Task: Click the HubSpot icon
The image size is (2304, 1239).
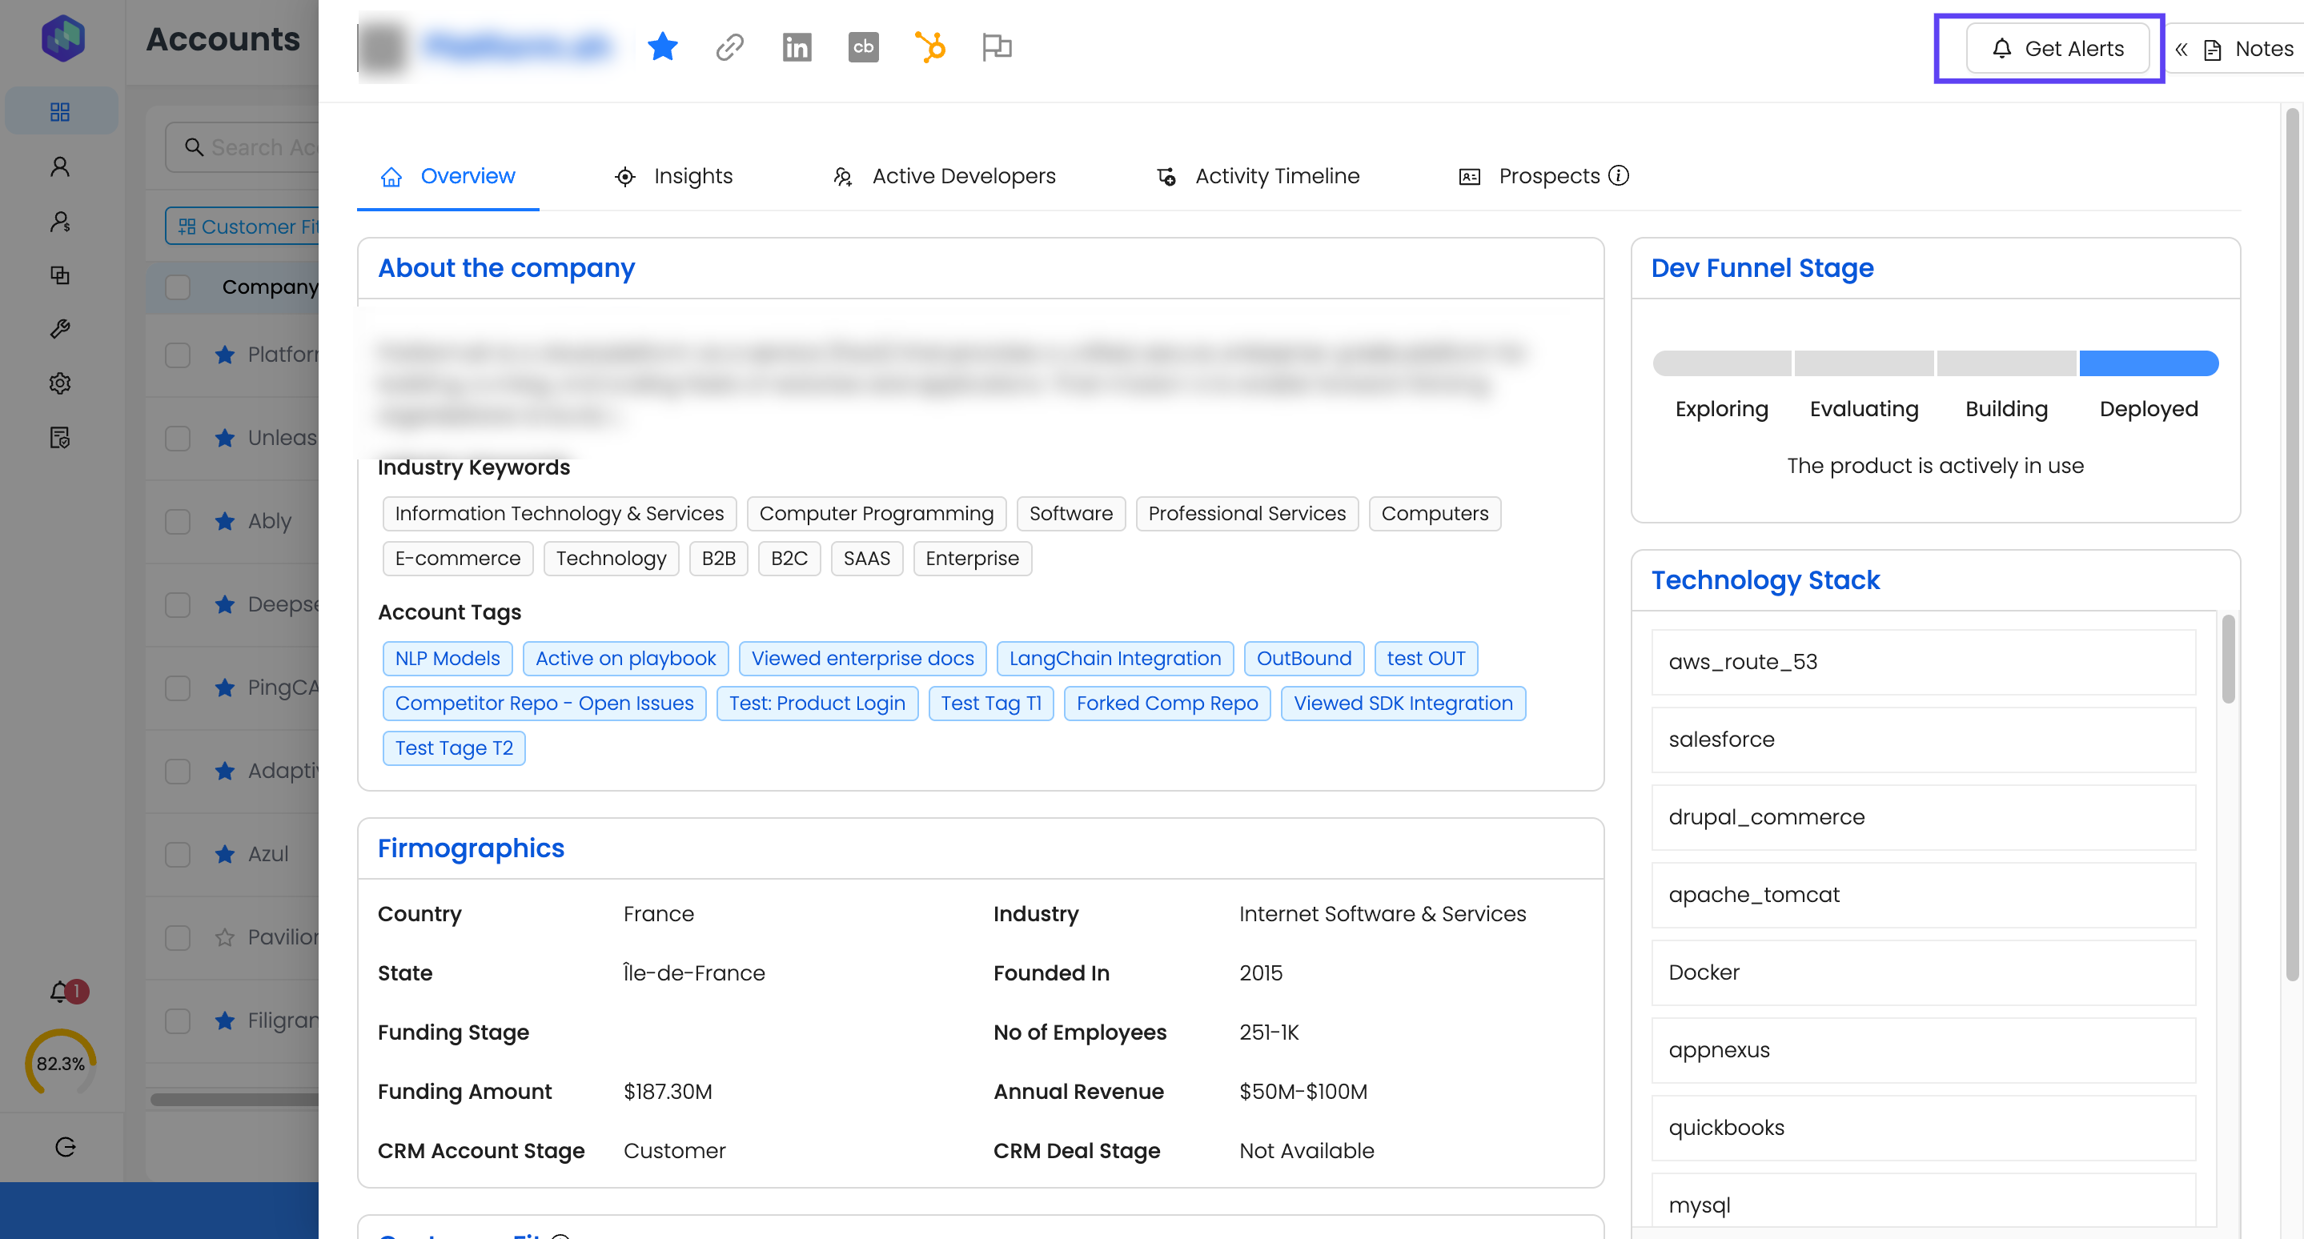Action: coord(930,47)
